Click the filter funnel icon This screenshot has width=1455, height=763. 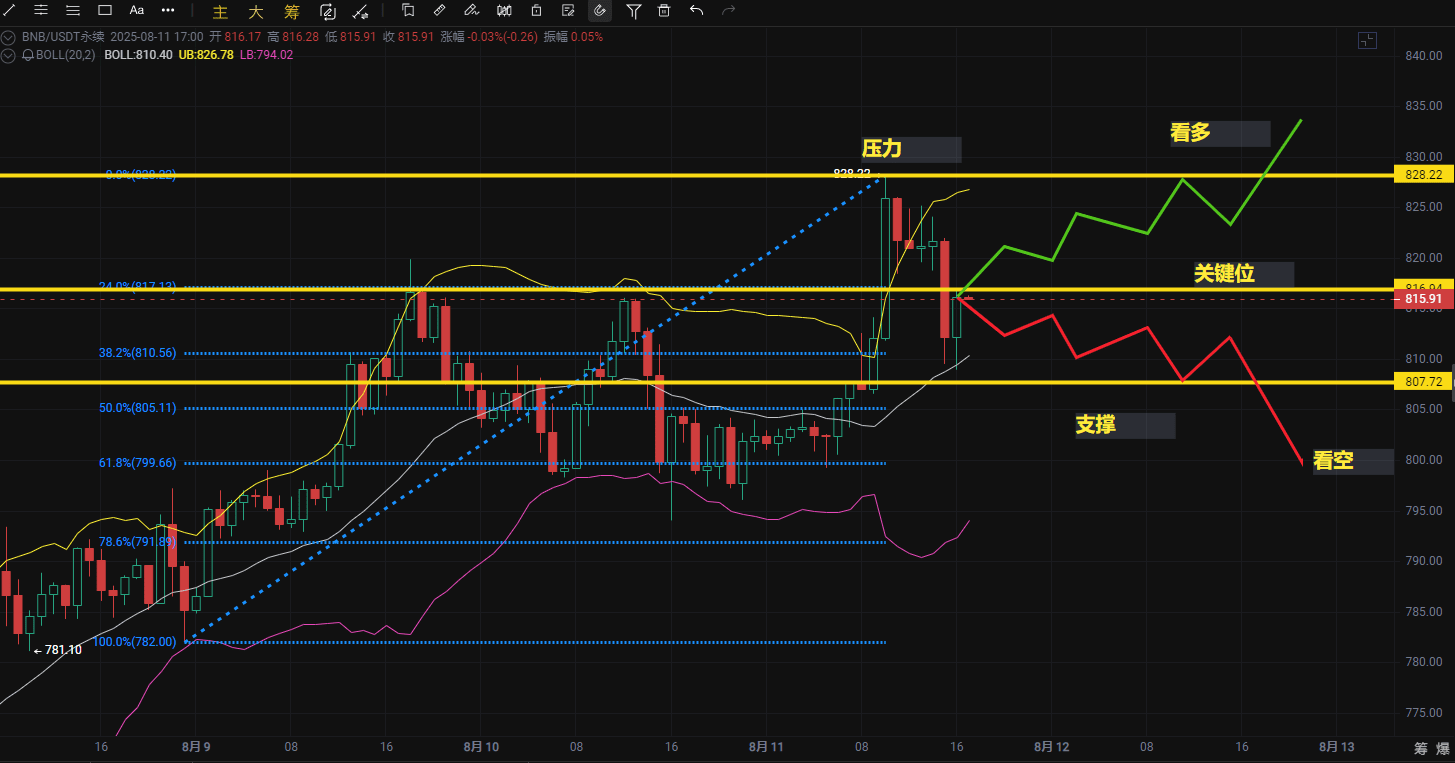click(633, 11)
